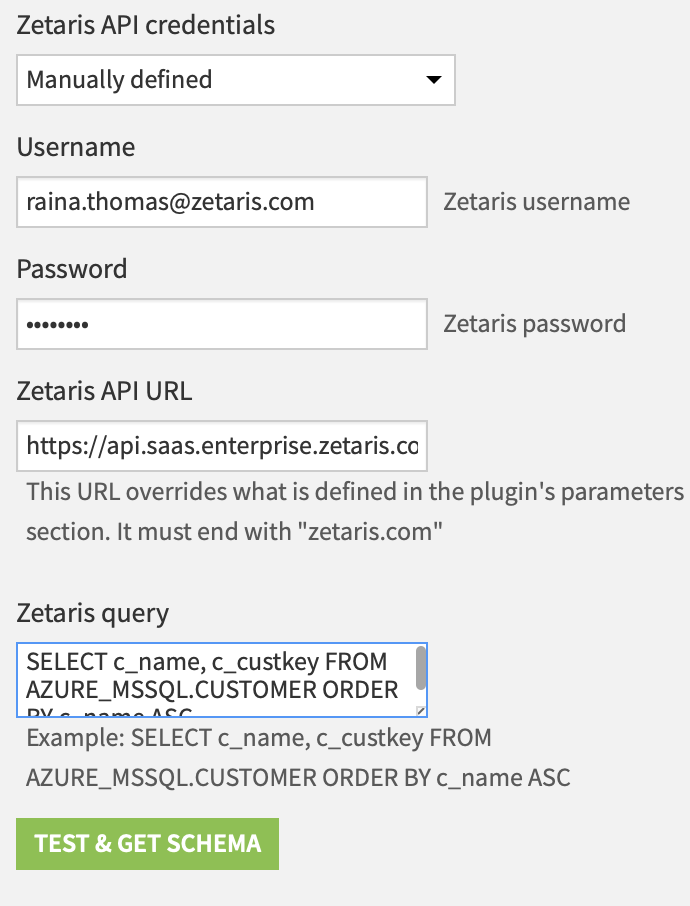Click the dropdown chevron arrow icon

[x=436, y=80]
